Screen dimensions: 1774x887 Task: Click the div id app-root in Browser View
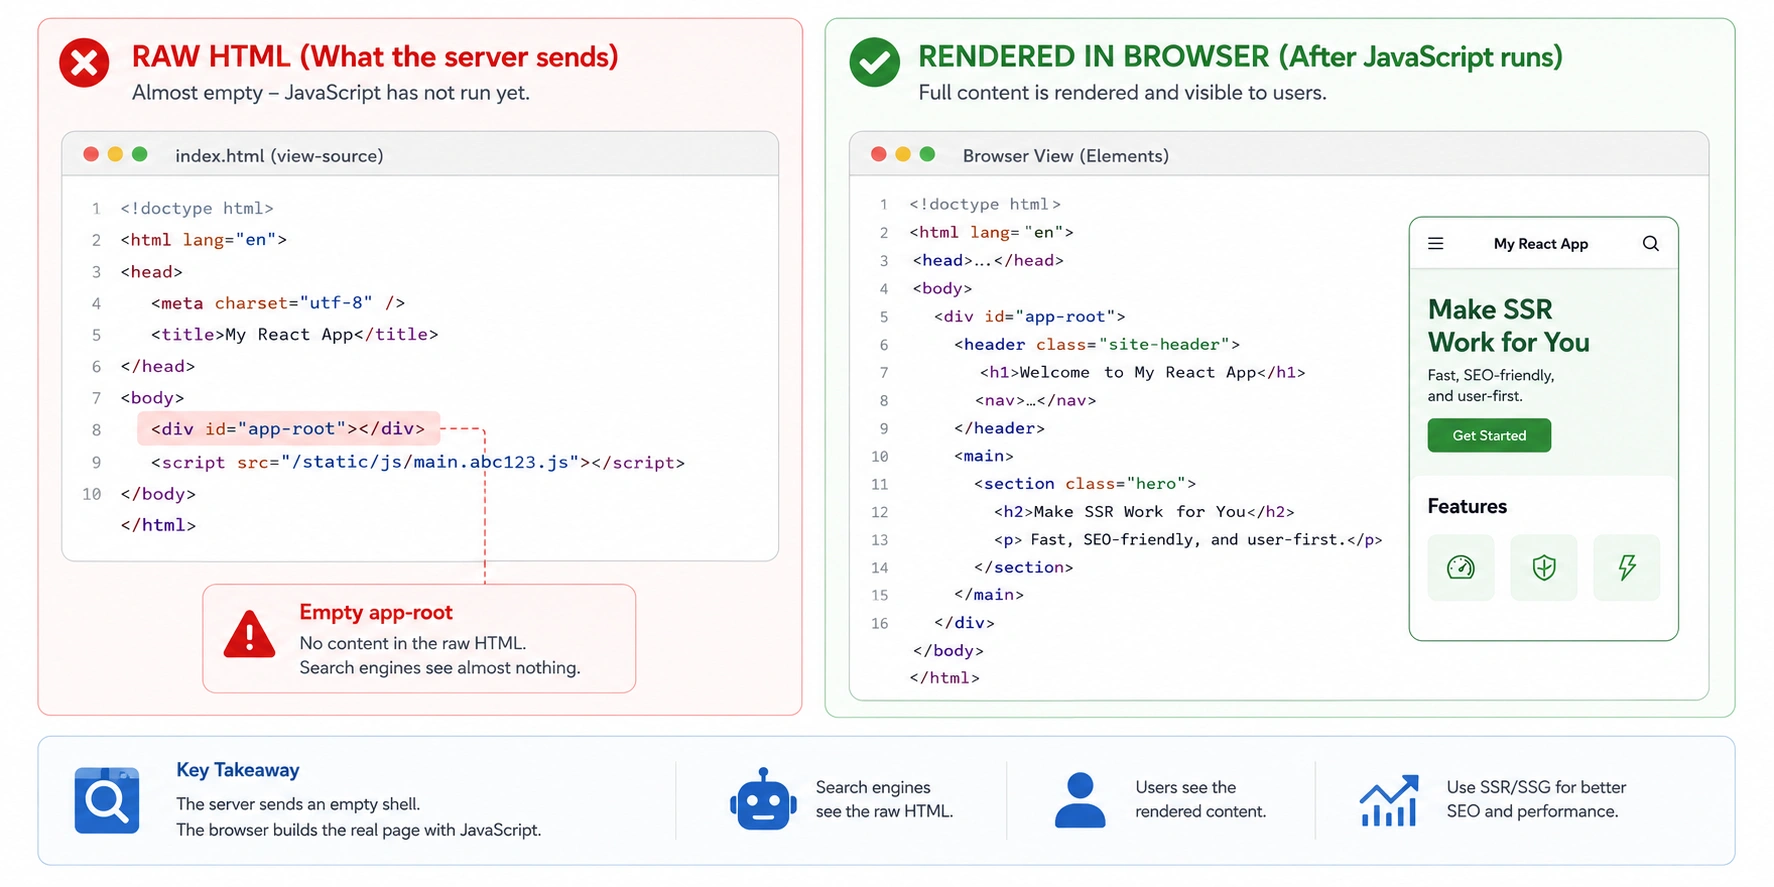tap(1030, 316)
